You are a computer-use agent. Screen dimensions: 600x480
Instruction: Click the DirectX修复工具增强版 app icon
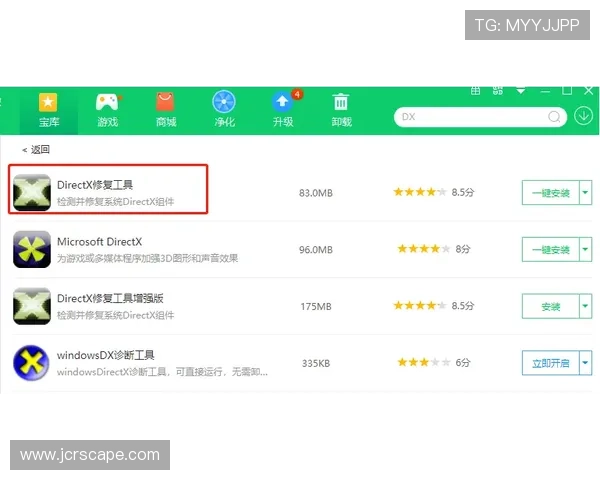[32, 306]
